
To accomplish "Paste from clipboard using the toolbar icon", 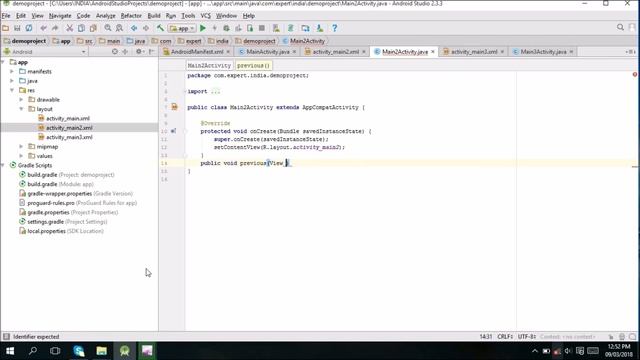I will (x=93, y=28).
